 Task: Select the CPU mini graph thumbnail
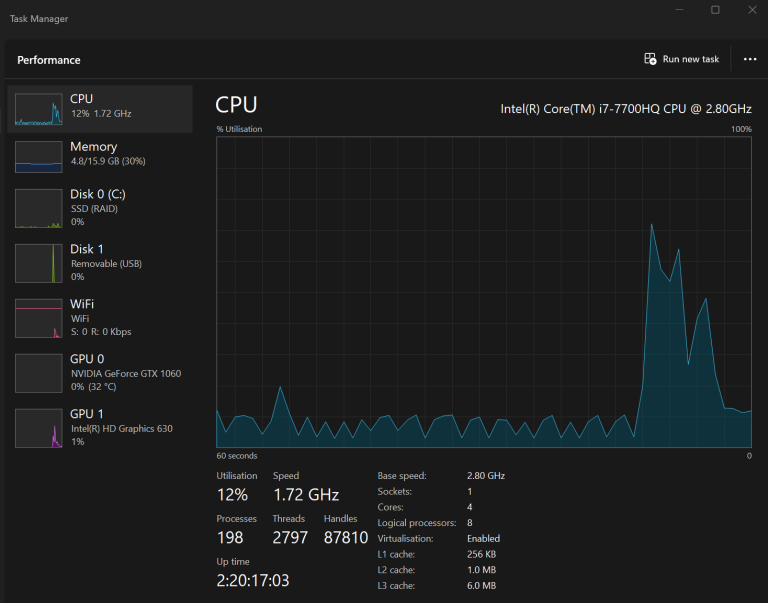coord(38,109)
